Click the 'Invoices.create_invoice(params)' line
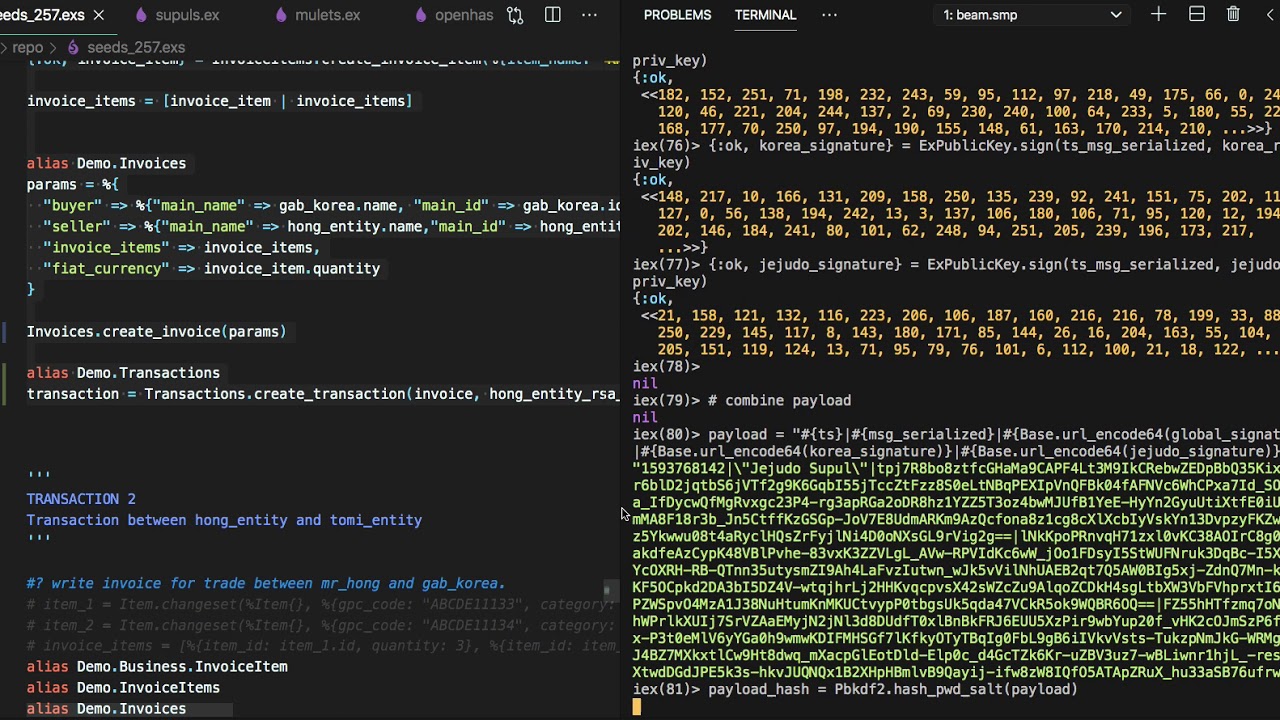 coord(156,331)
